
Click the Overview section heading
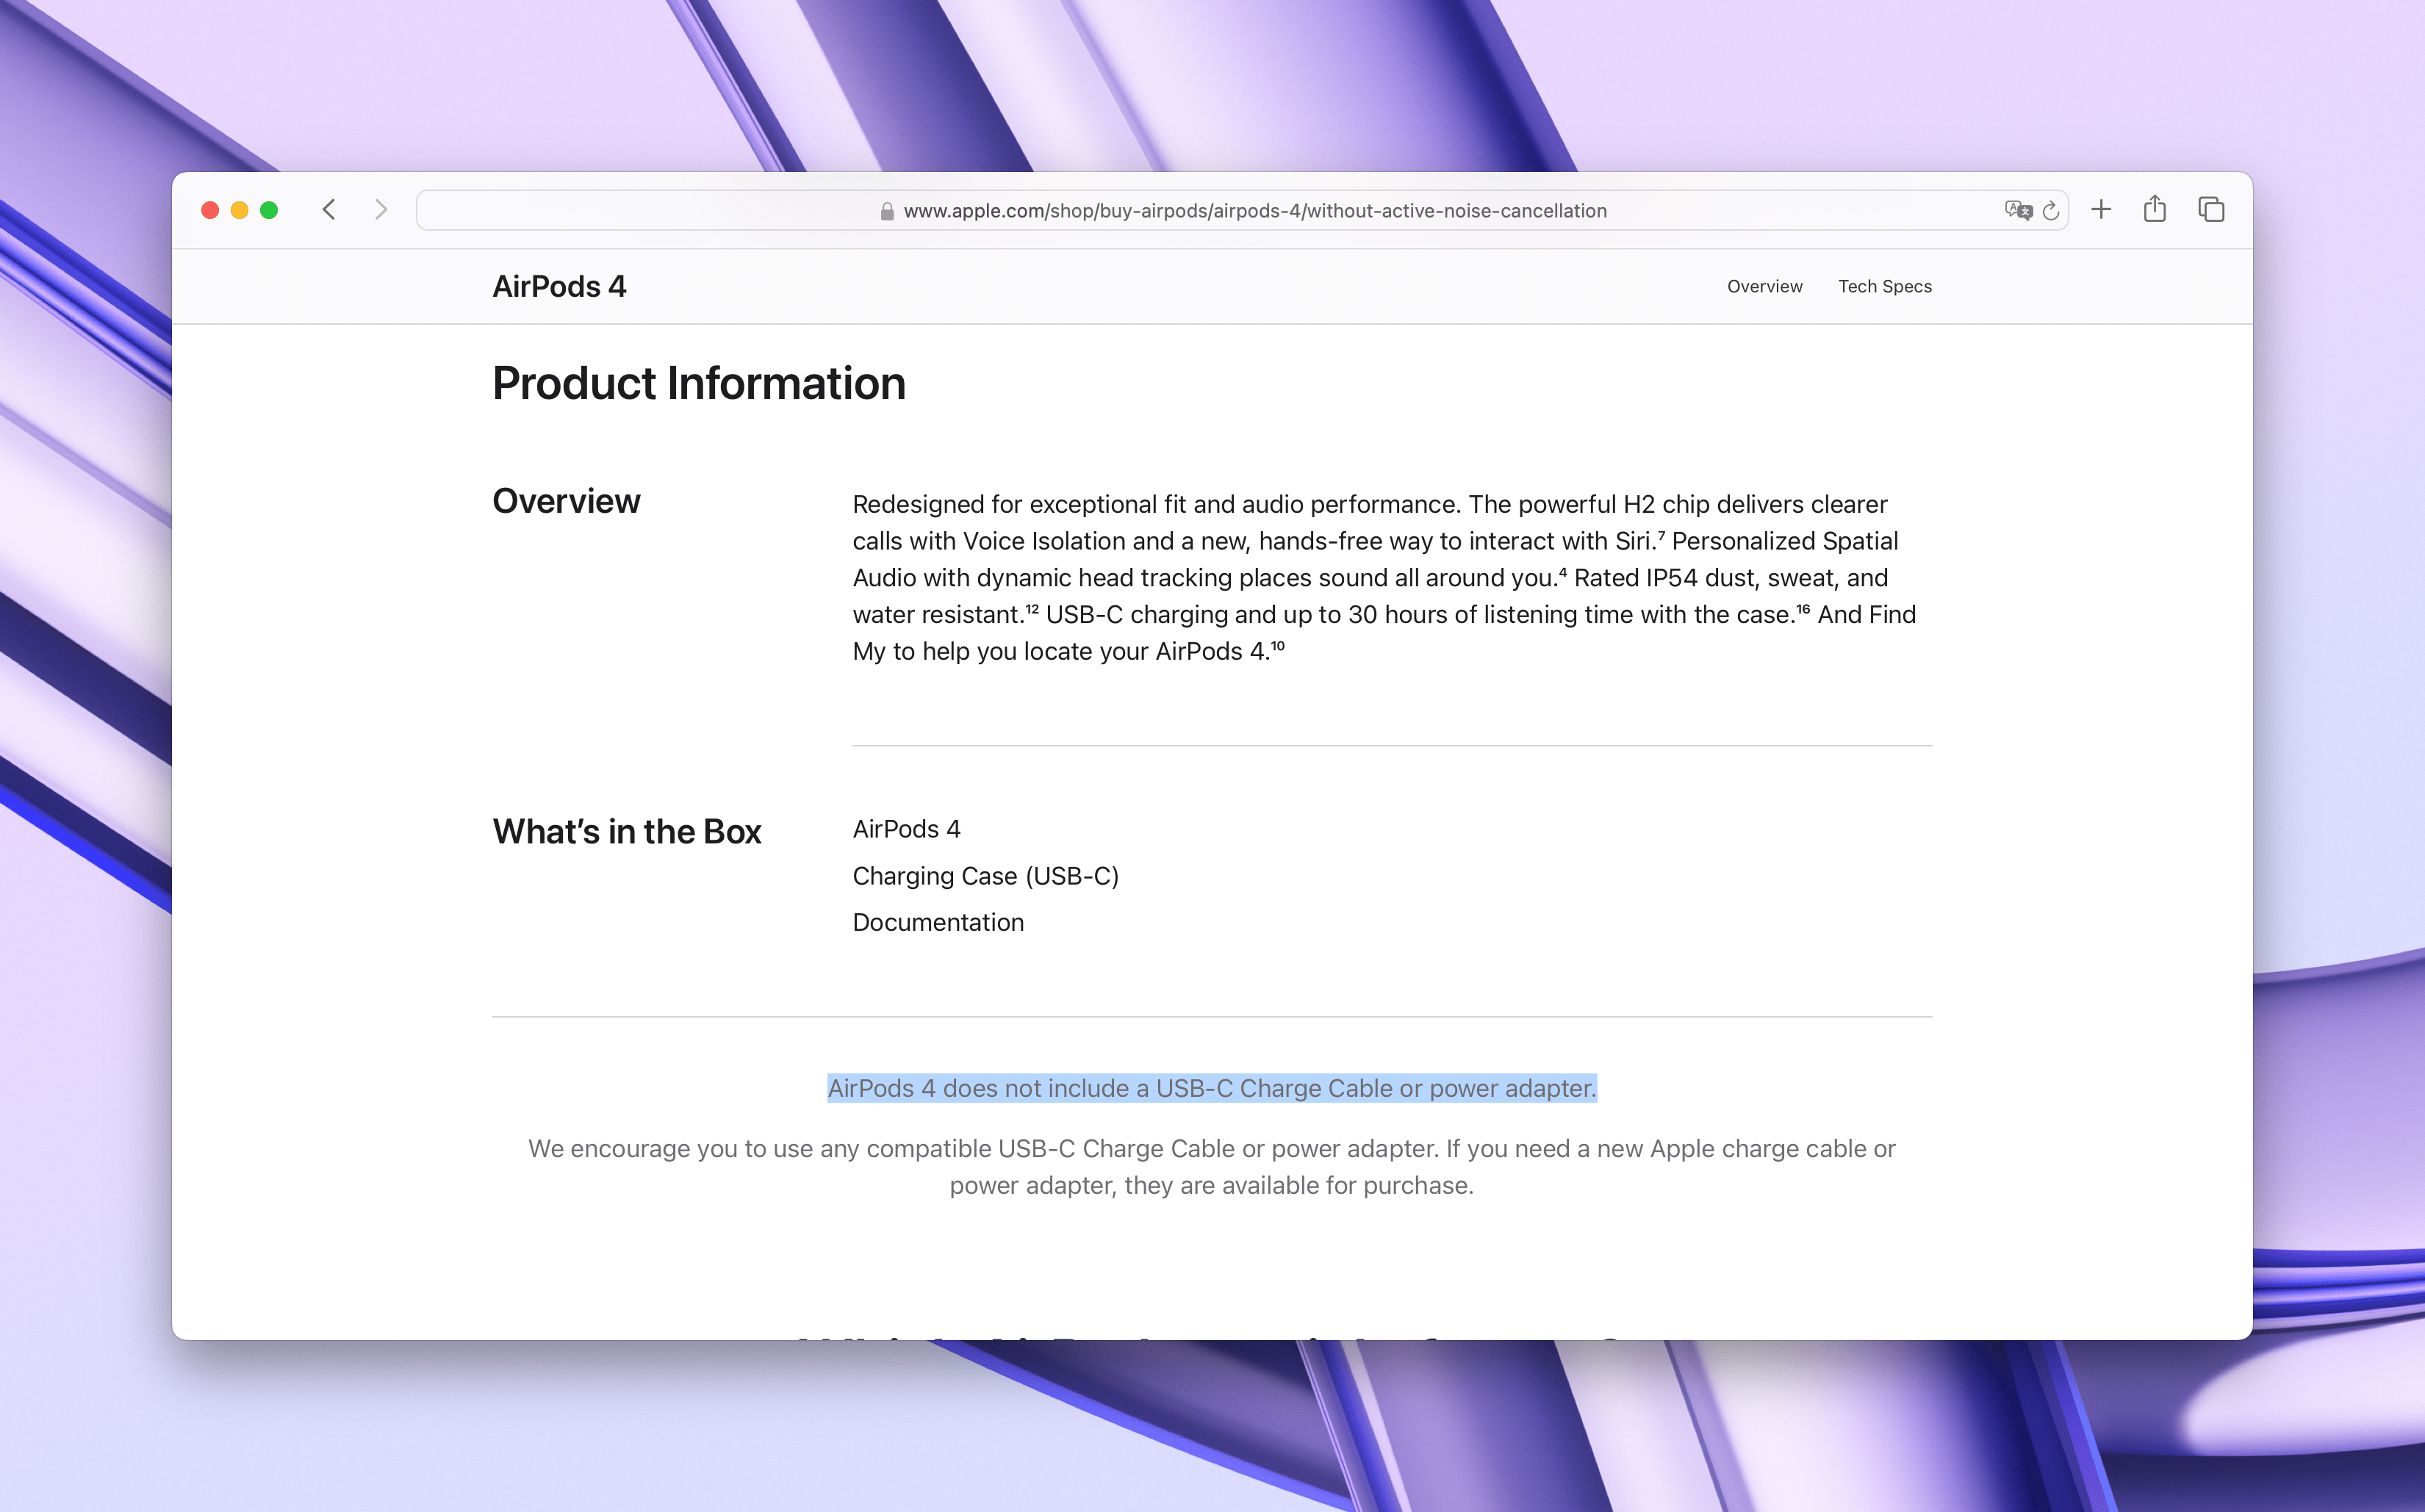point(566,501)
